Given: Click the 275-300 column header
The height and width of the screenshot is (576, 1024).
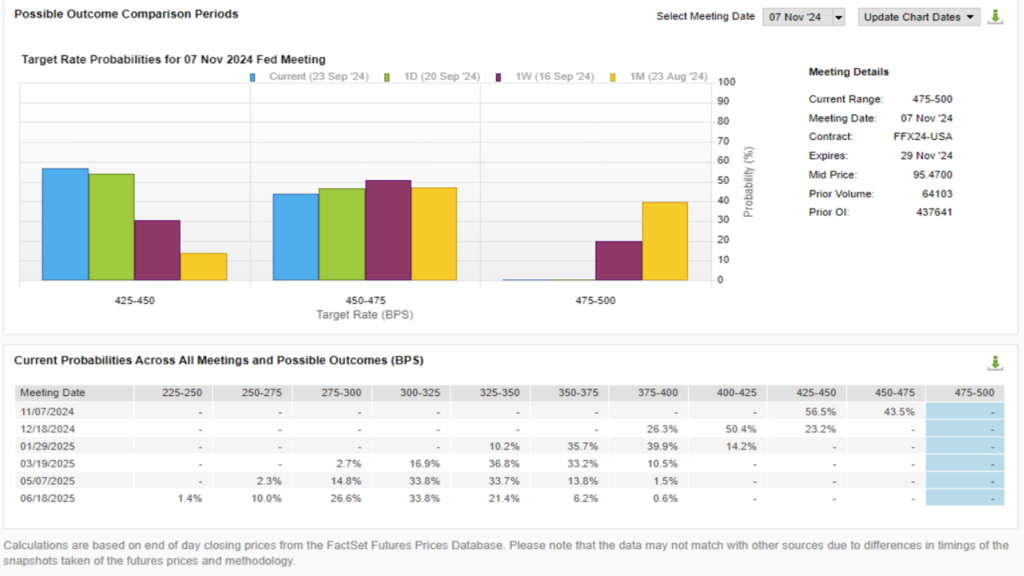Looking at the screenshot, I should tap(332, 392).
